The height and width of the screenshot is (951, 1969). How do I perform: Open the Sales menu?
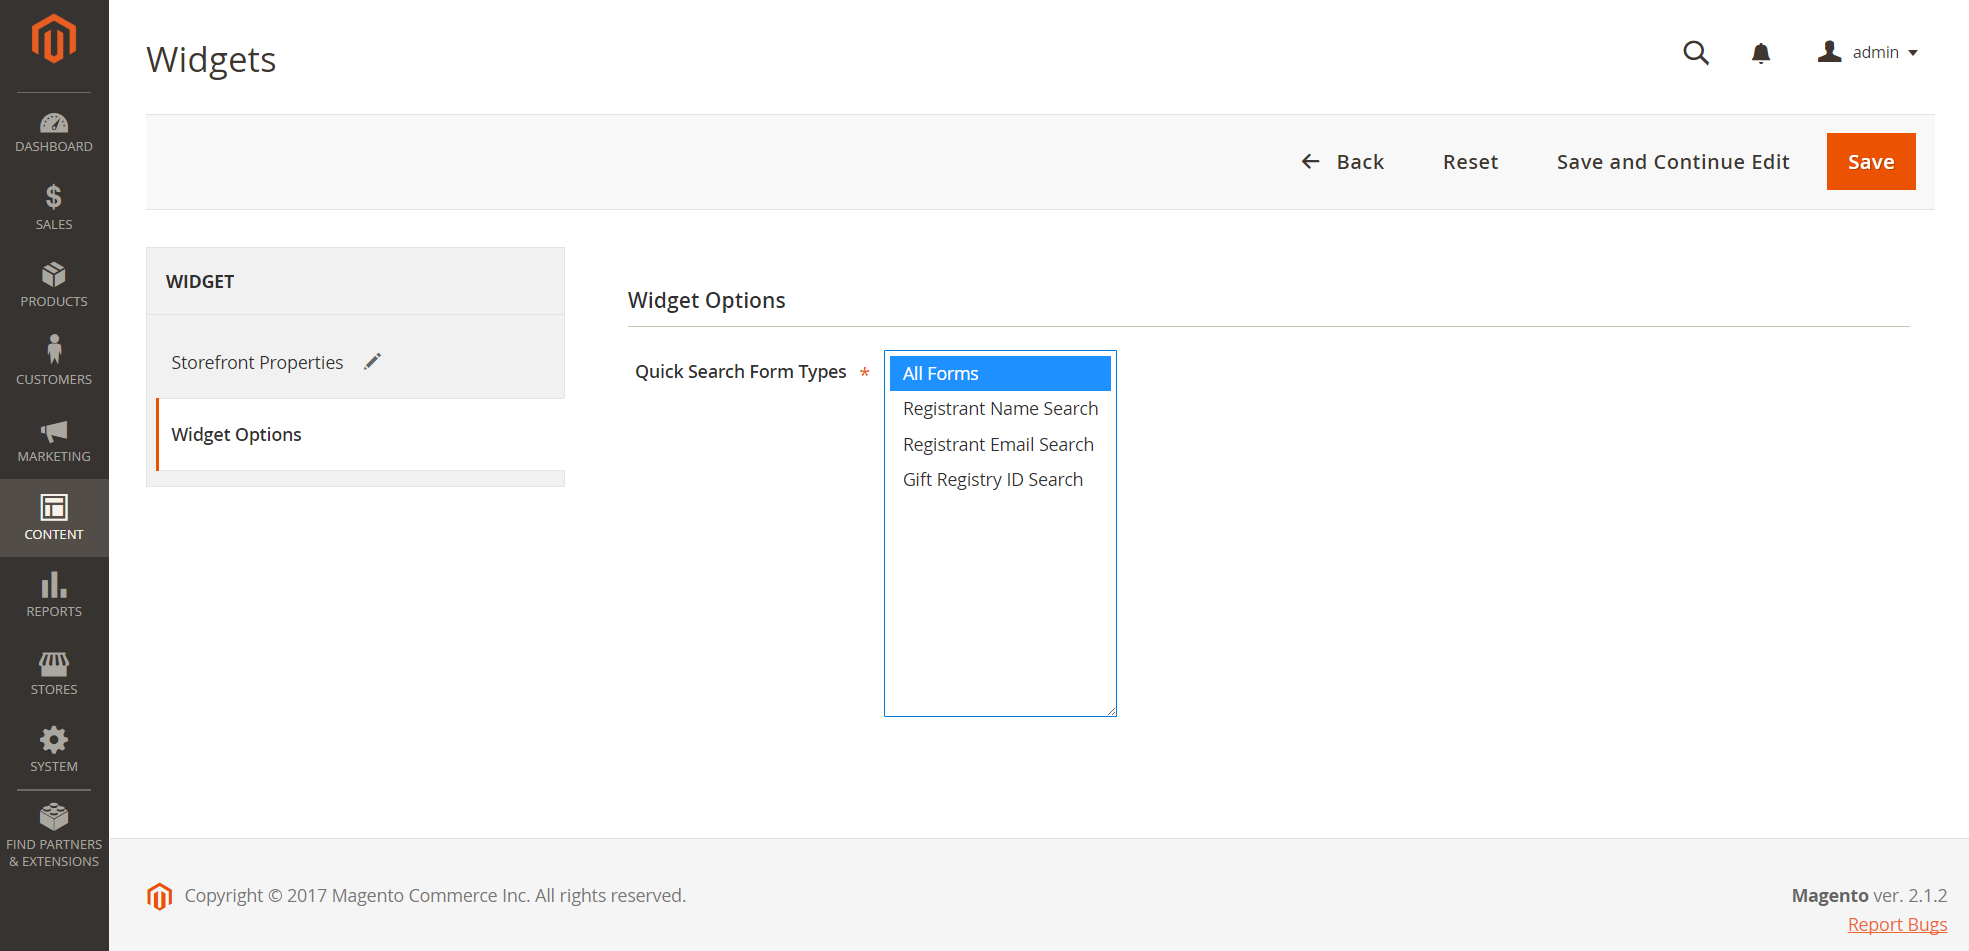coord(54,208)
